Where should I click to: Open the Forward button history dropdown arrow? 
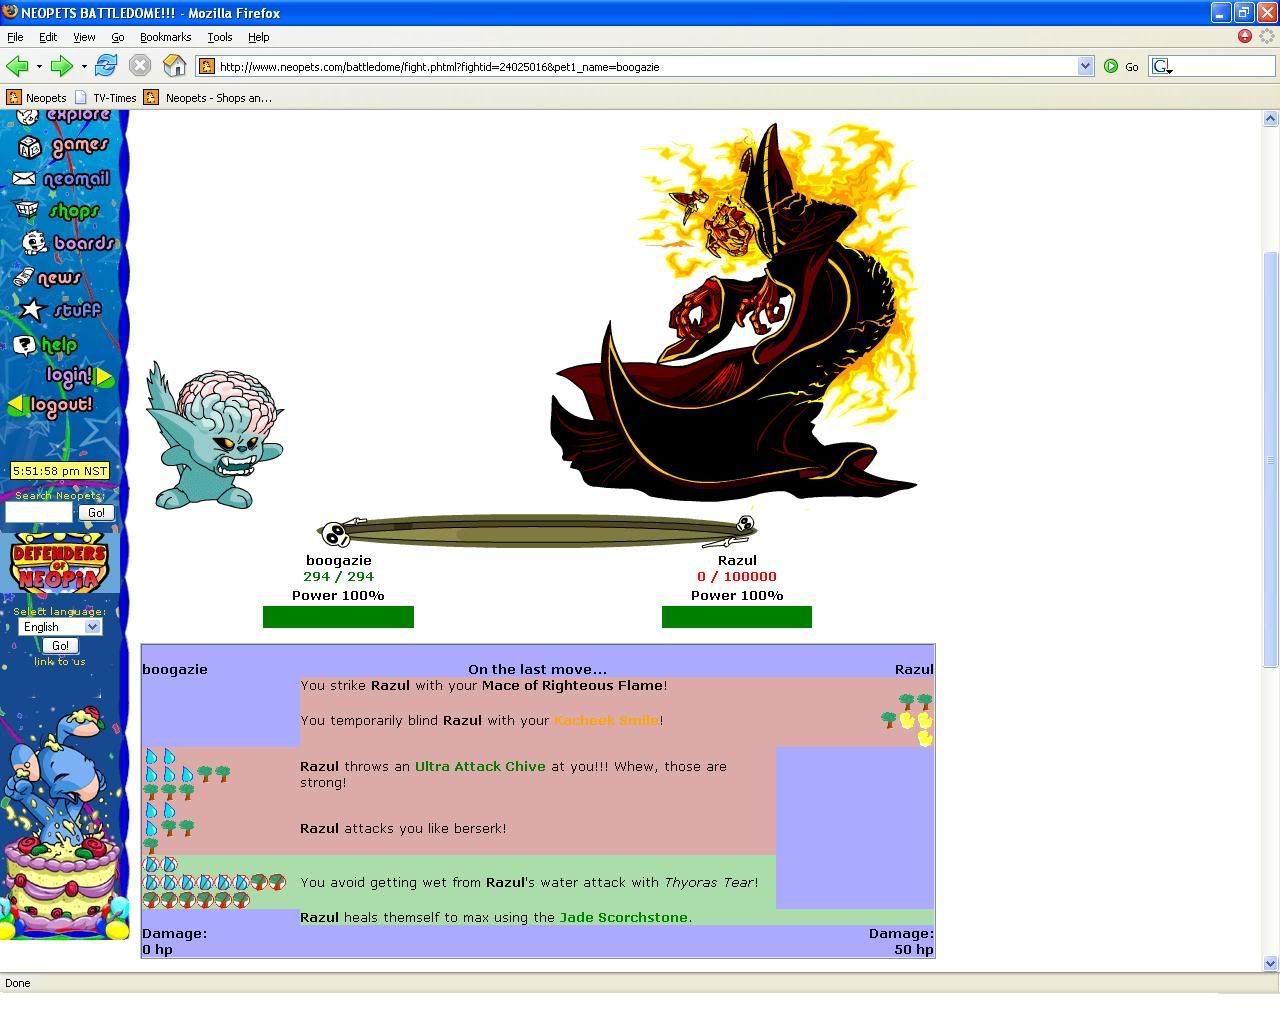(x=84, y=66)
